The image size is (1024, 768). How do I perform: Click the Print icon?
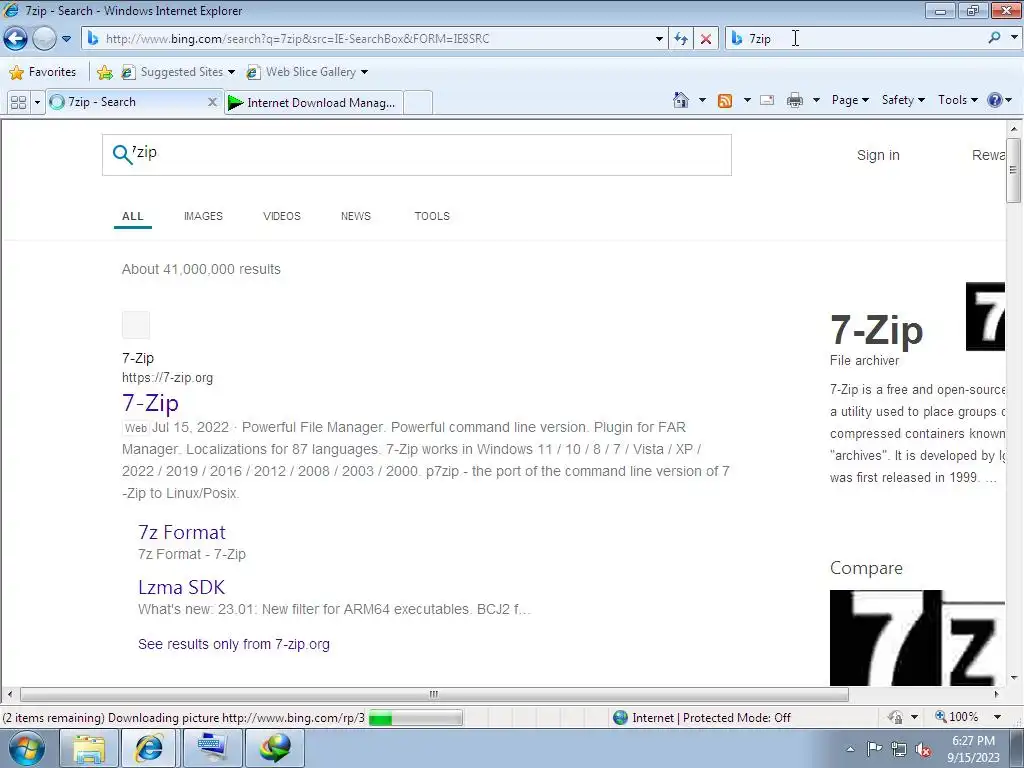795,100
